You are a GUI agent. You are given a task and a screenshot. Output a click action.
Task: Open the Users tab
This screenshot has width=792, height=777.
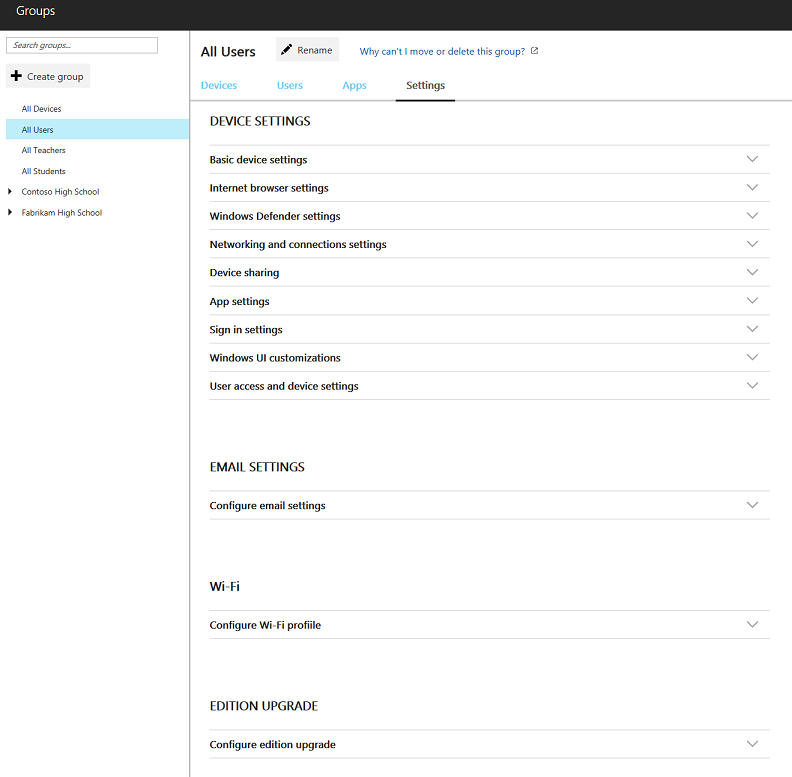(290, 85)
